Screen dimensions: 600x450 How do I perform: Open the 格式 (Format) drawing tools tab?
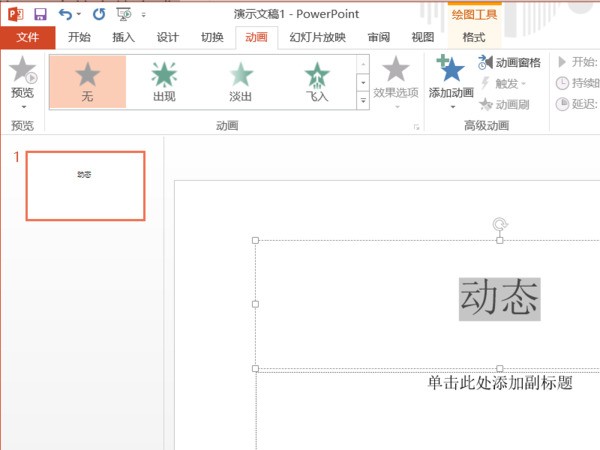tap(474, 38)
